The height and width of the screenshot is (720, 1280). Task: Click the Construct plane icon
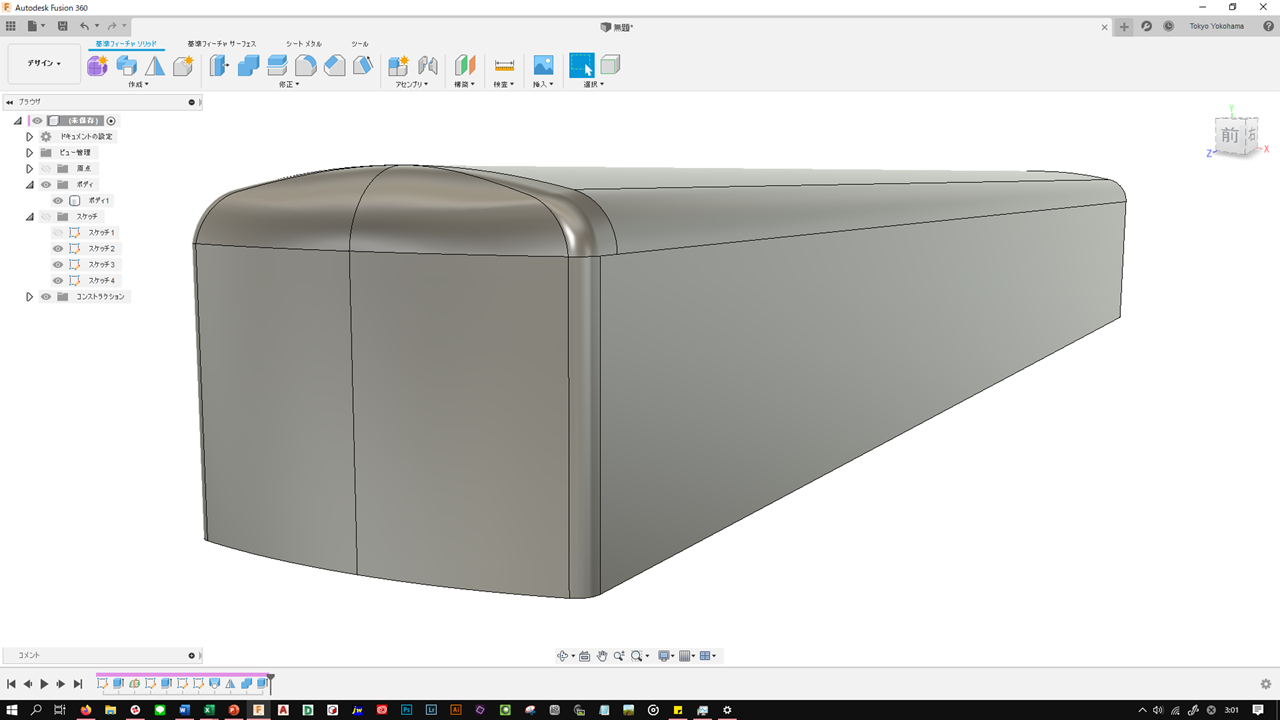[465, 66]
